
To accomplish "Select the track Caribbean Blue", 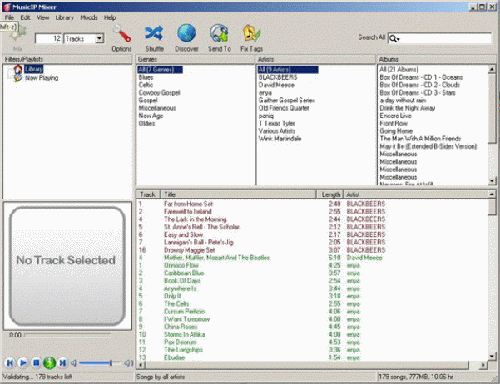I will [x=184, y=273].
